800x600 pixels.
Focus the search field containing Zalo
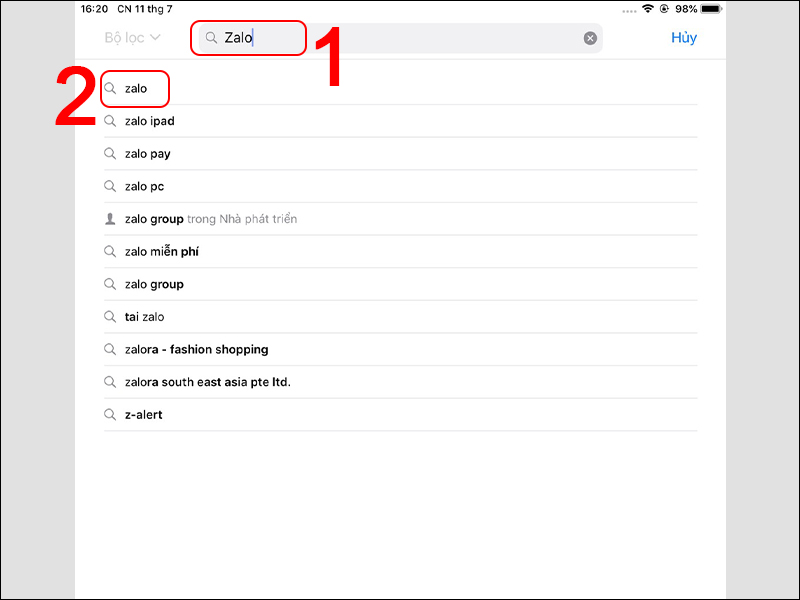click(x=401, y=38)
